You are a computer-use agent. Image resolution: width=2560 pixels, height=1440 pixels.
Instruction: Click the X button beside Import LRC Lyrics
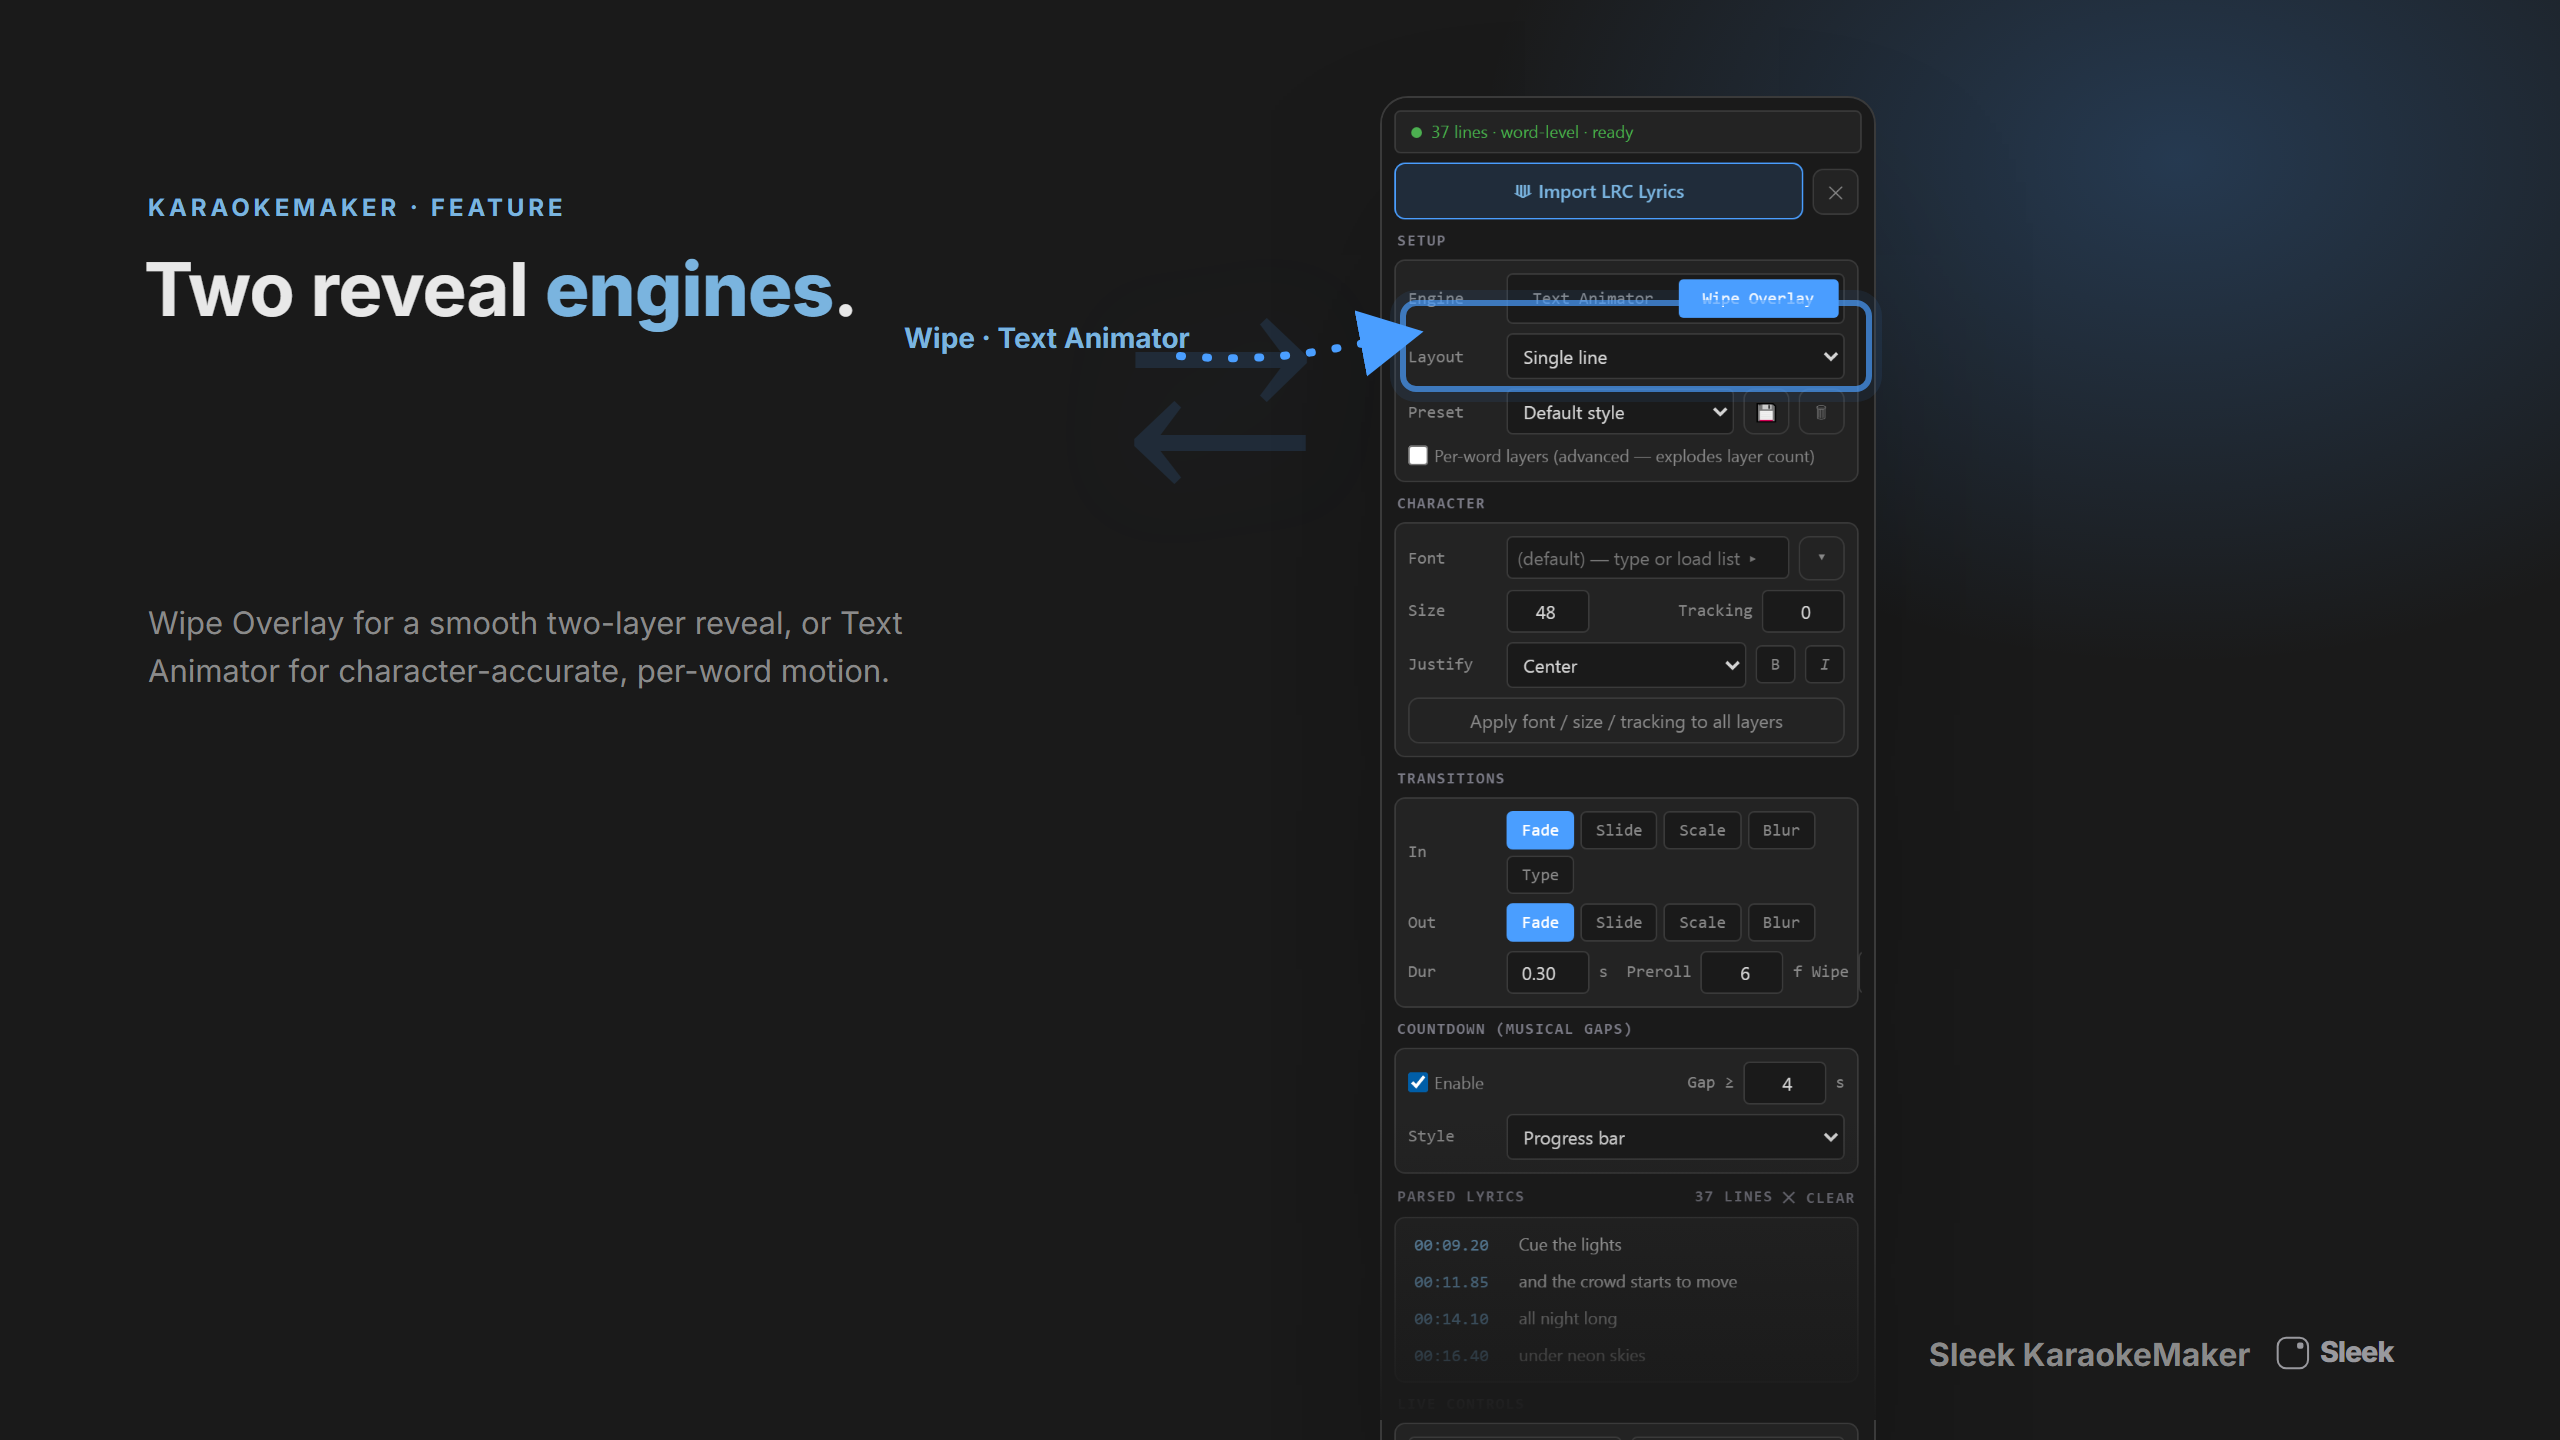tap(1835, 192)
